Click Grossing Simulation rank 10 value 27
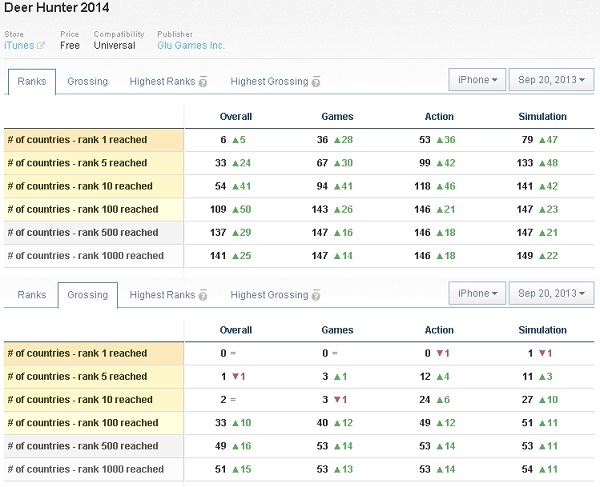This screenshot has width=600, height=487. pyautogui.click(x=527, y=399)
